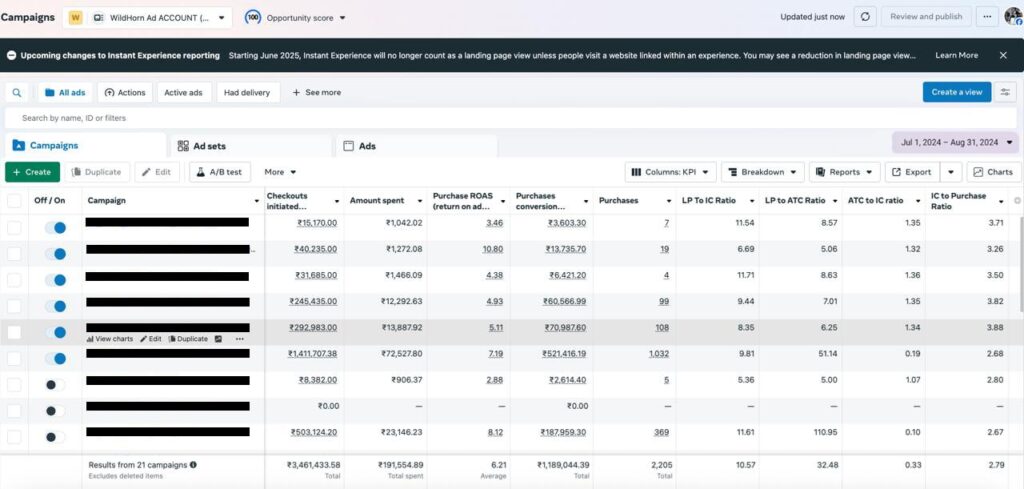Click the search magnifier icon
1024x489 pixels.
tap(17, 92)
